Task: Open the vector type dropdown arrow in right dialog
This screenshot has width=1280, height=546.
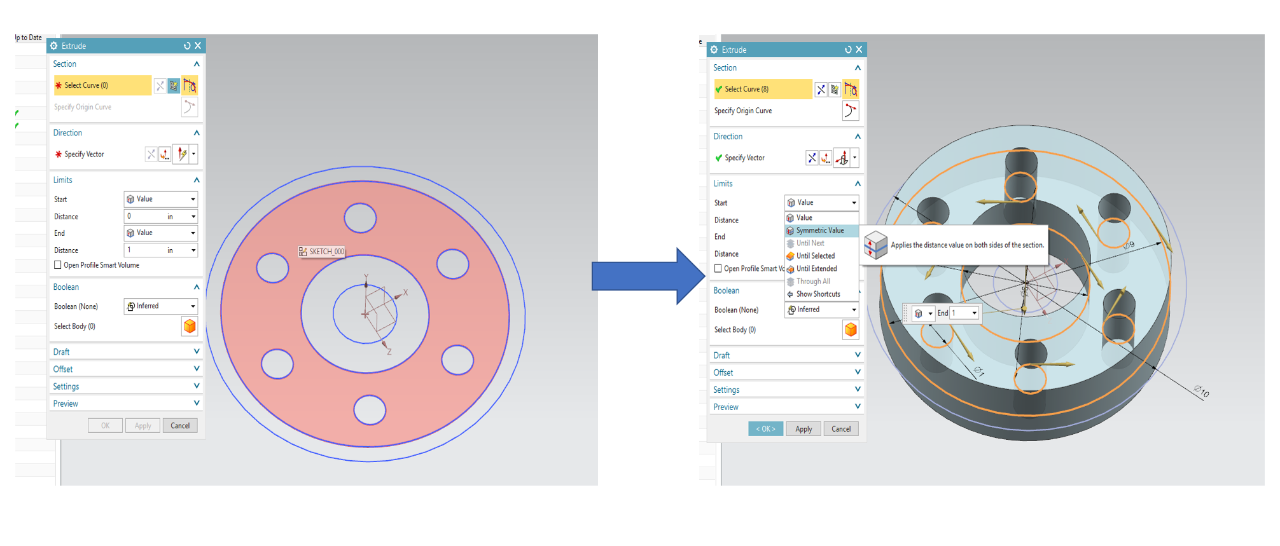Action: tap(855, 158)
